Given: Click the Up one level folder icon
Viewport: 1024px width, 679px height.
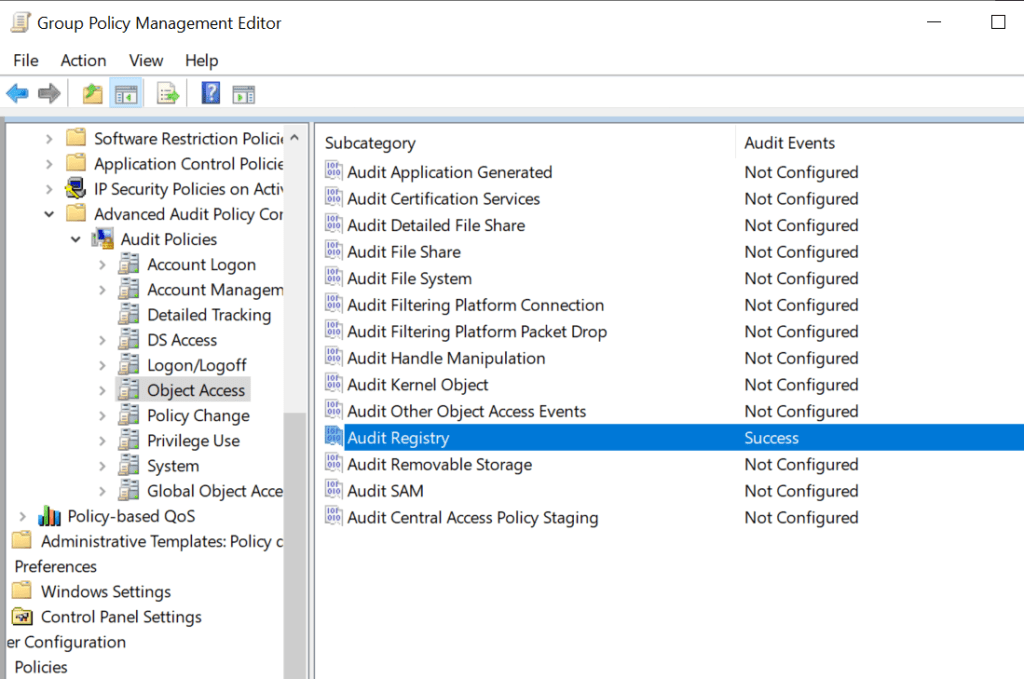Looking at the screenshot, I should 93,94.
